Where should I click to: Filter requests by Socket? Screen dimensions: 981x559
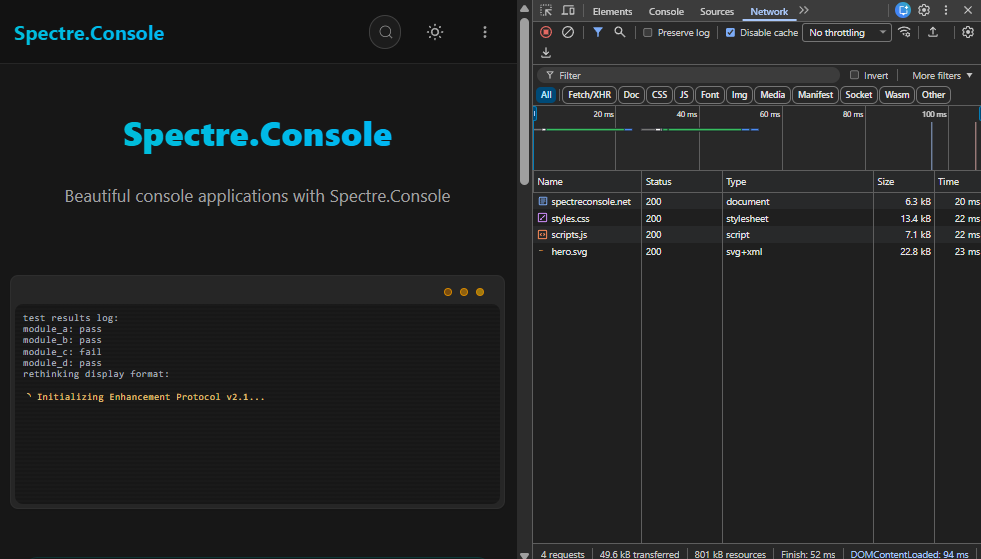coord(858,95)
